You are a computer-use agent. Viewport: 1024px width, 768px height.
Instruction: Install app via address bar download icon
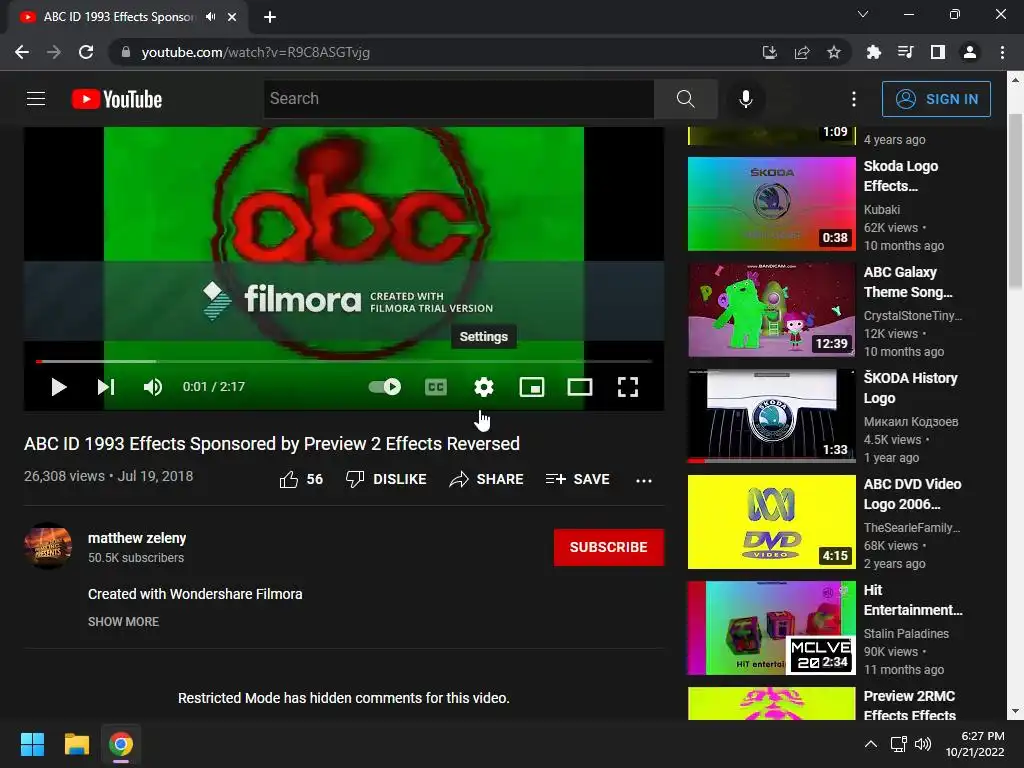point(770,52)
